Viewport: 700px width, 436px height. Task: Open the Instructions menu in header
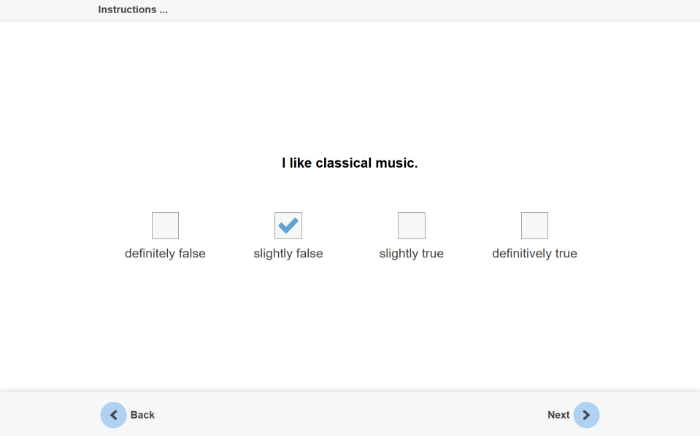126,10
